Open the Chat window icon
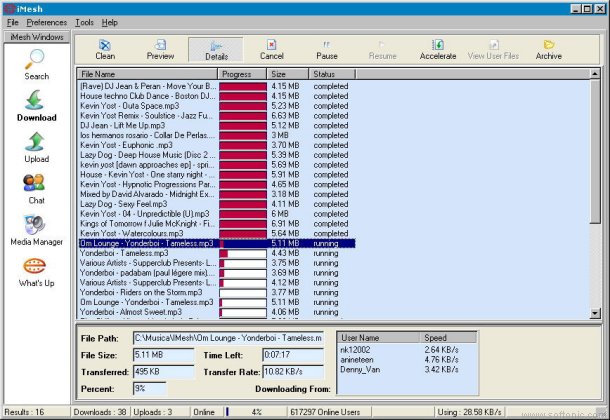Image resolution: width=610 pixels, height=420 pixels. 37,189
